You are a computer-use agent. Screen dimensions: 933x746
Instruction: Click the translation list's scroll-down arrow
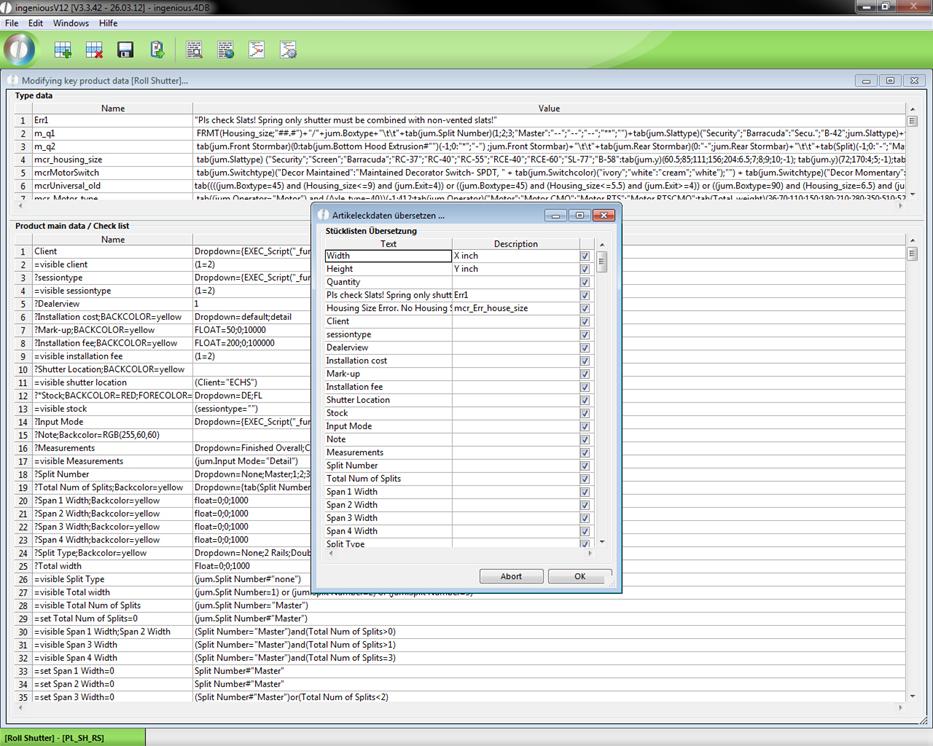point(602,542)
